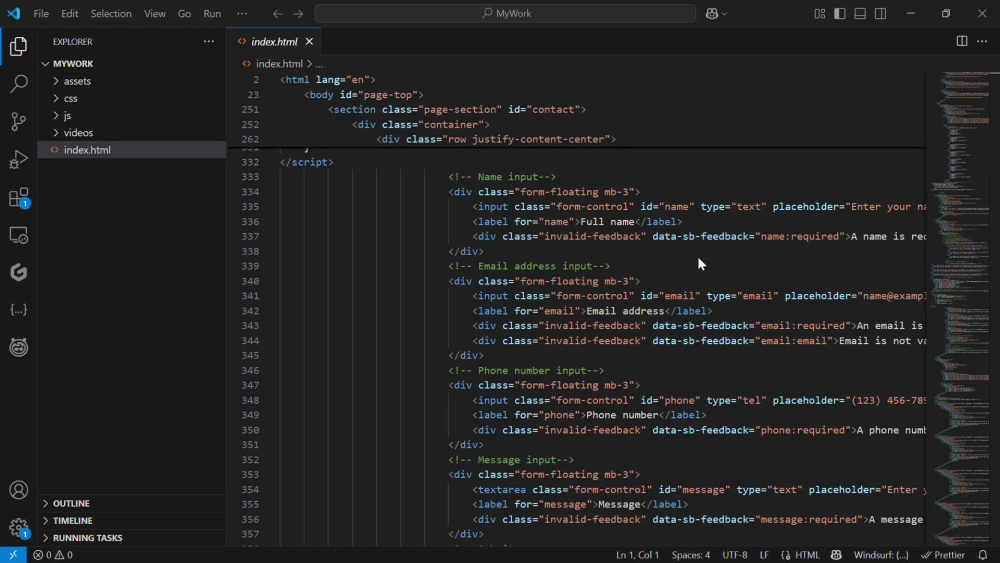Open the curly braces JSON extension icon

pyautogui.click(x=18, y=310)
